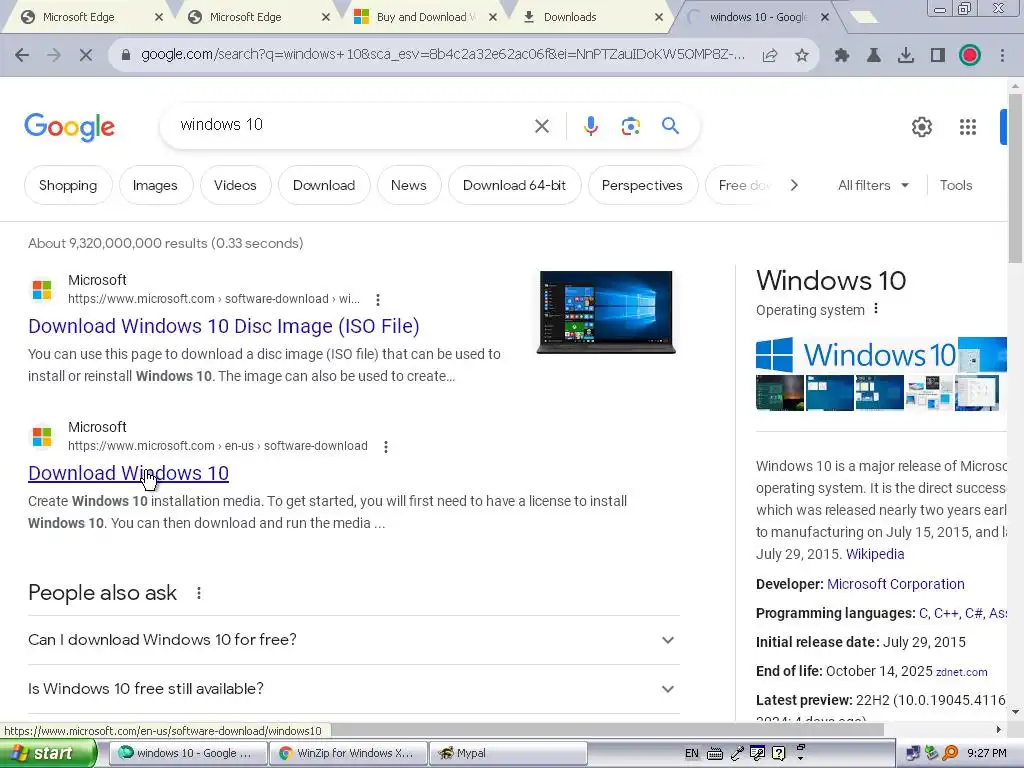Expand 'Is Windows 10 free still available?'
Viewport: 1024px width, 768px height.
354,689
